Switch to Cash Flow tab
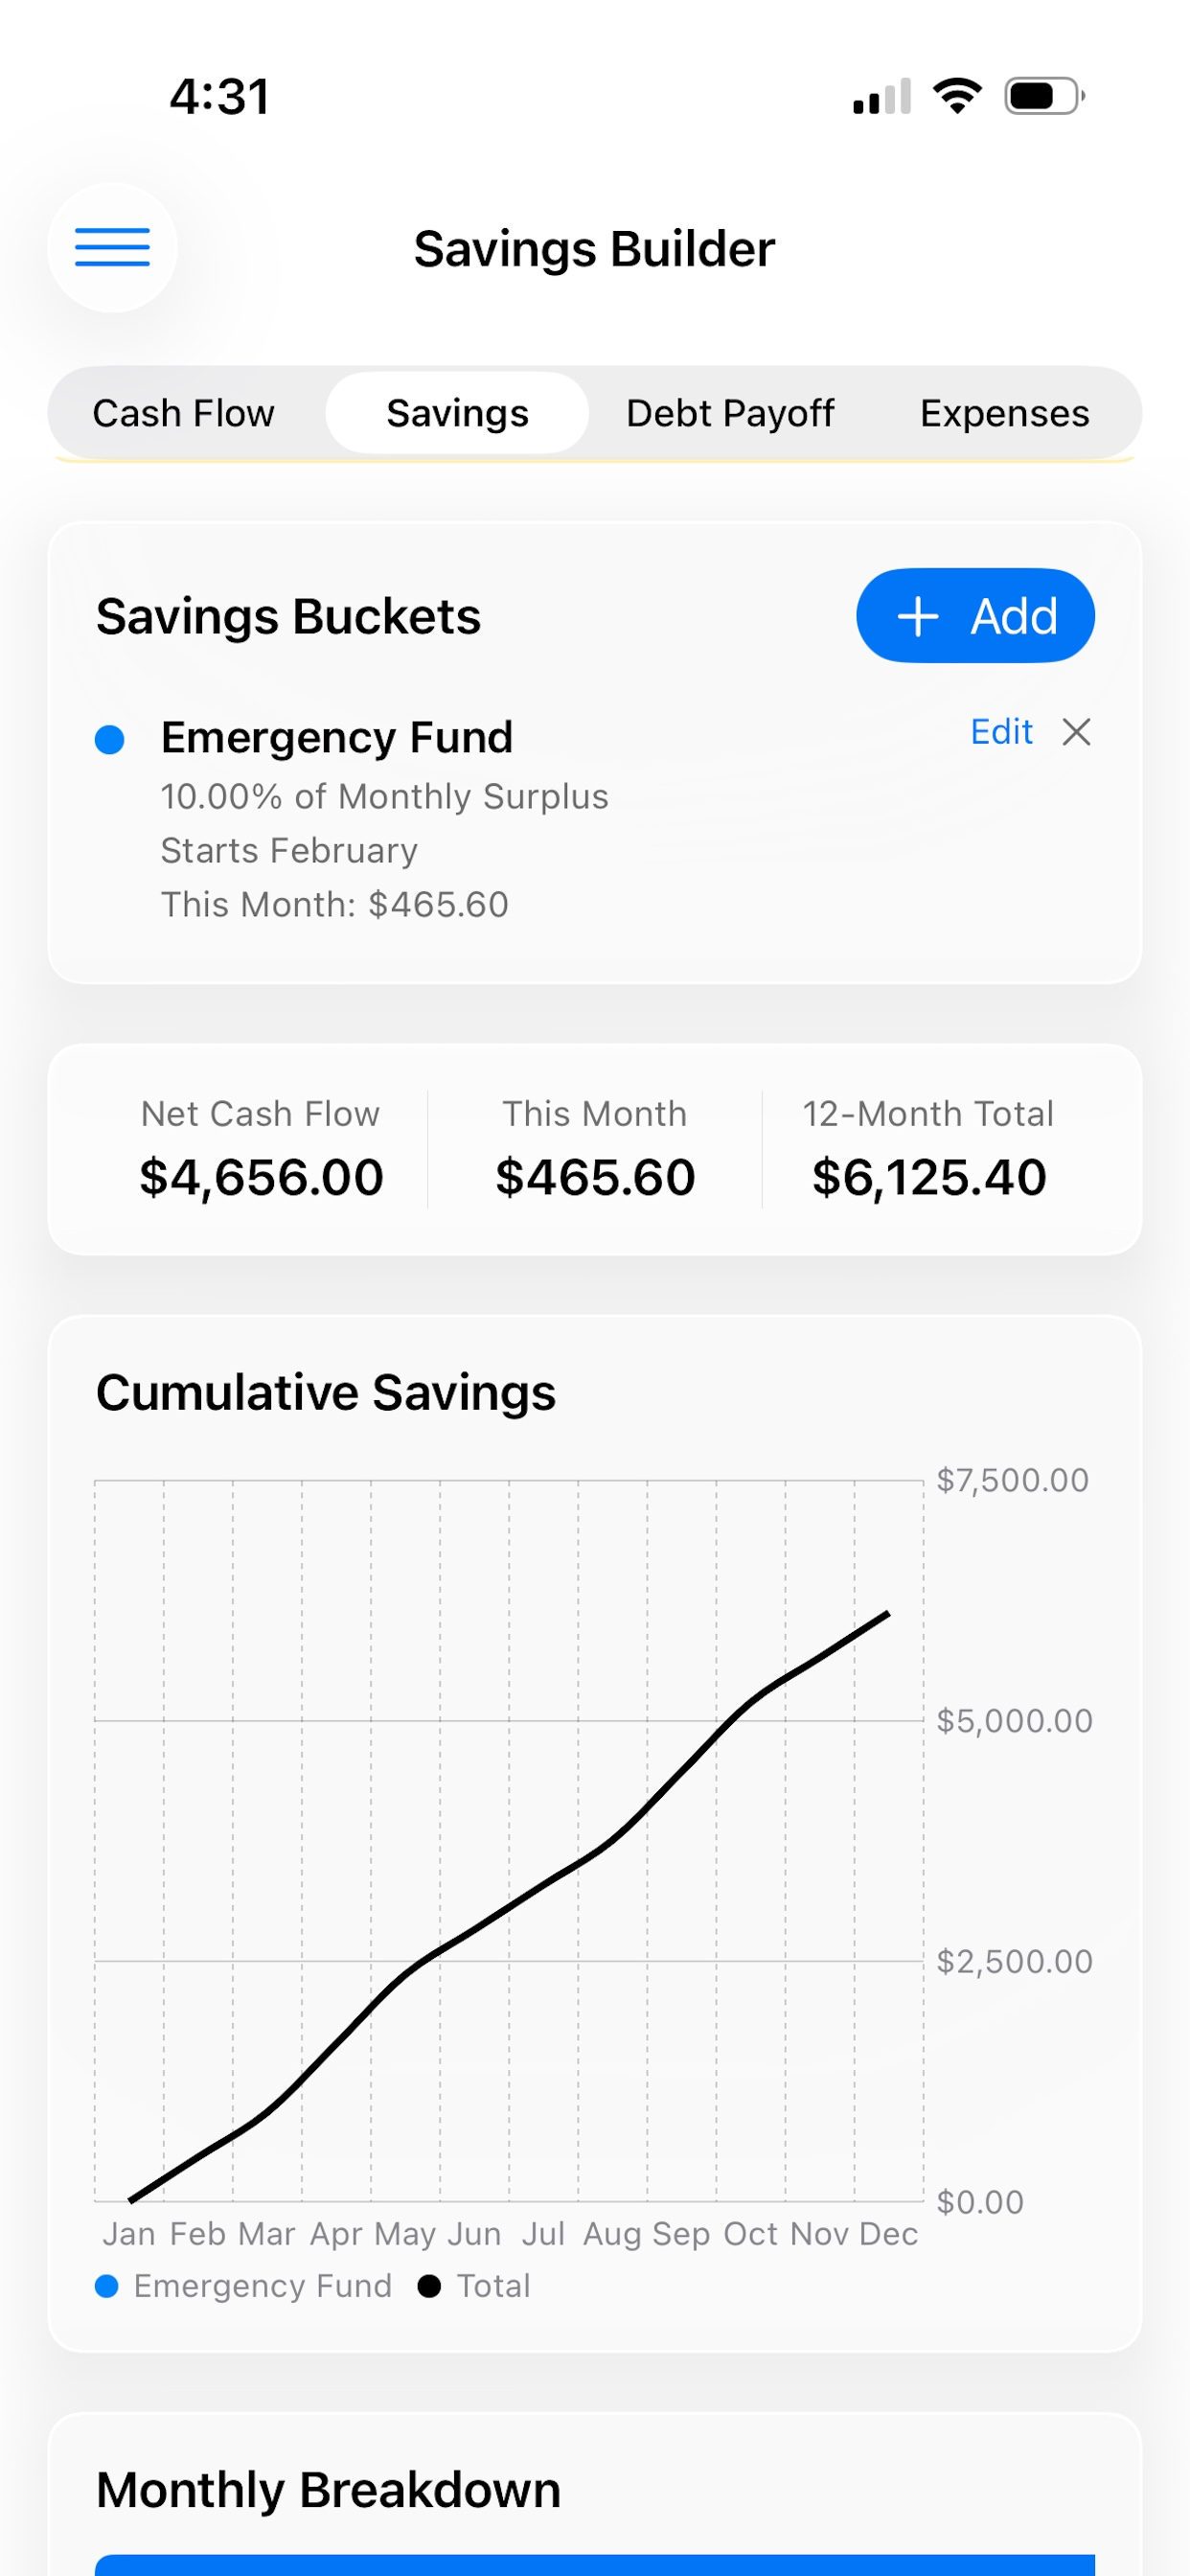The height and width of the screenshot is (2576, 1190). pyautogui.click(x=184, y=413)
